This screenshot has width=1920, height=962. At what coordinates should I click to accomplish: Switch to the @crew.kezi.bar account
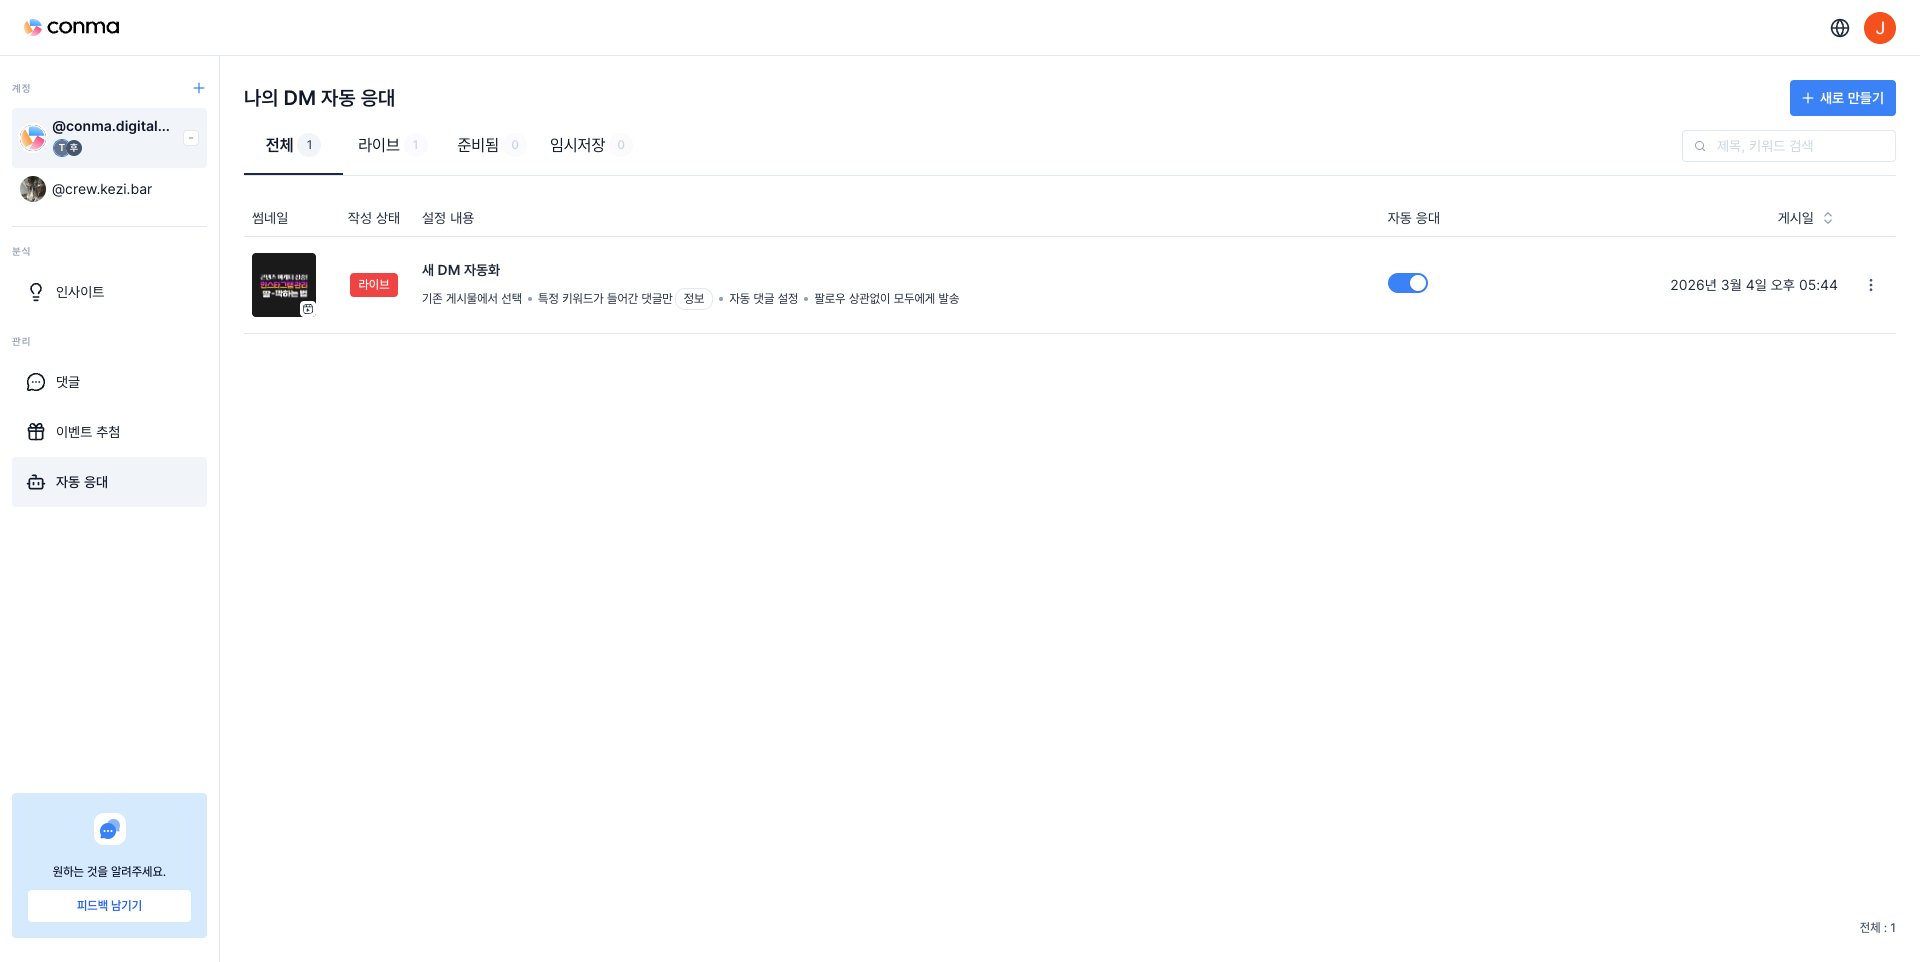[x=102, y=189]
